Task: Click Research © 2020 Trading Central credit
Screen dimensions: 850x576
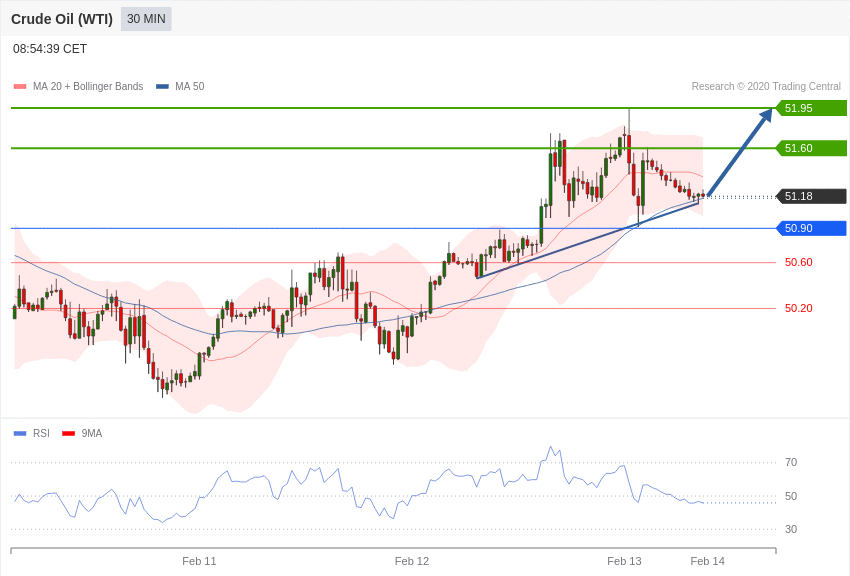Action: 766,86
